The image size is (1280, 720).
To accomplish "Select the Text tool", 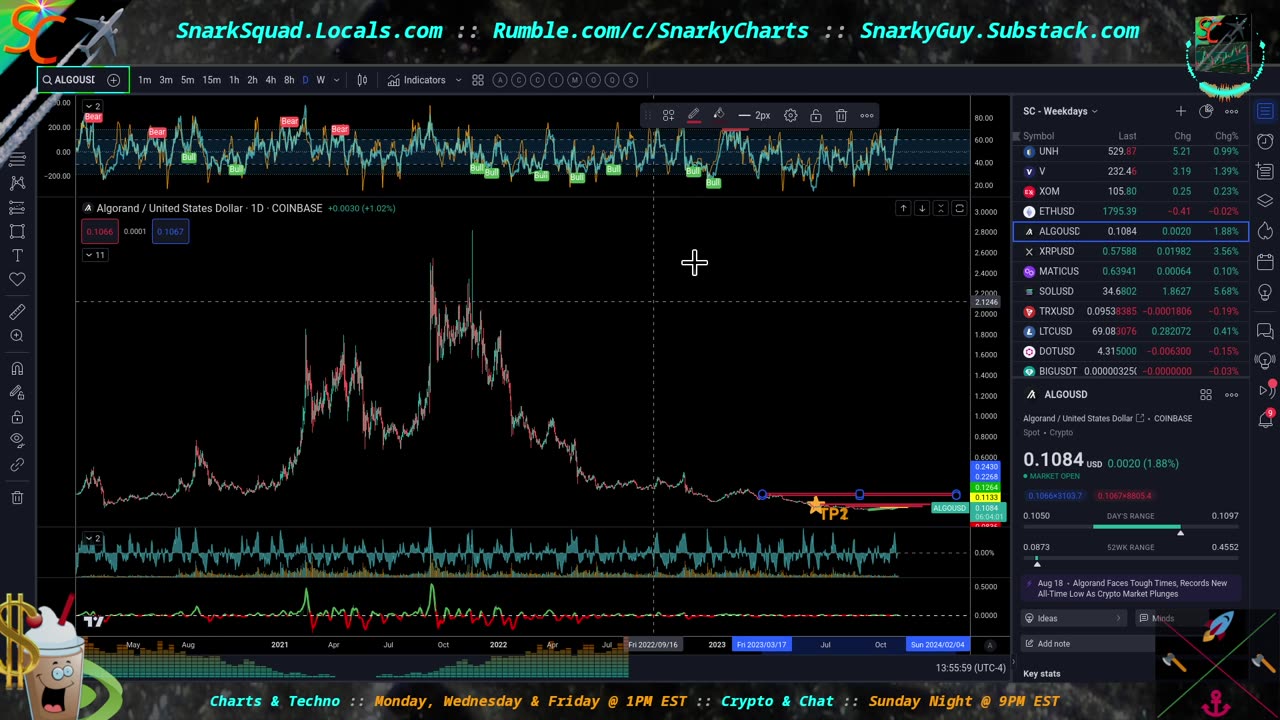I will pos(17,256).
